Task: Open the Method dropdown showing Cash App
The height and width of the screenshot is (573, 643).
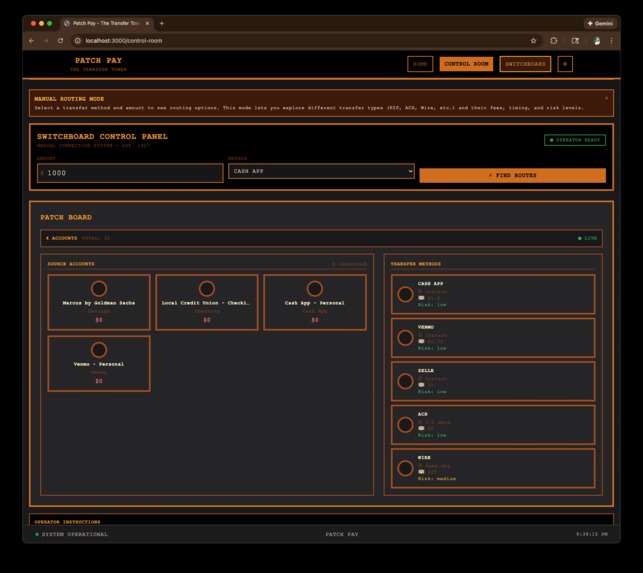Action: pos(321,171)
